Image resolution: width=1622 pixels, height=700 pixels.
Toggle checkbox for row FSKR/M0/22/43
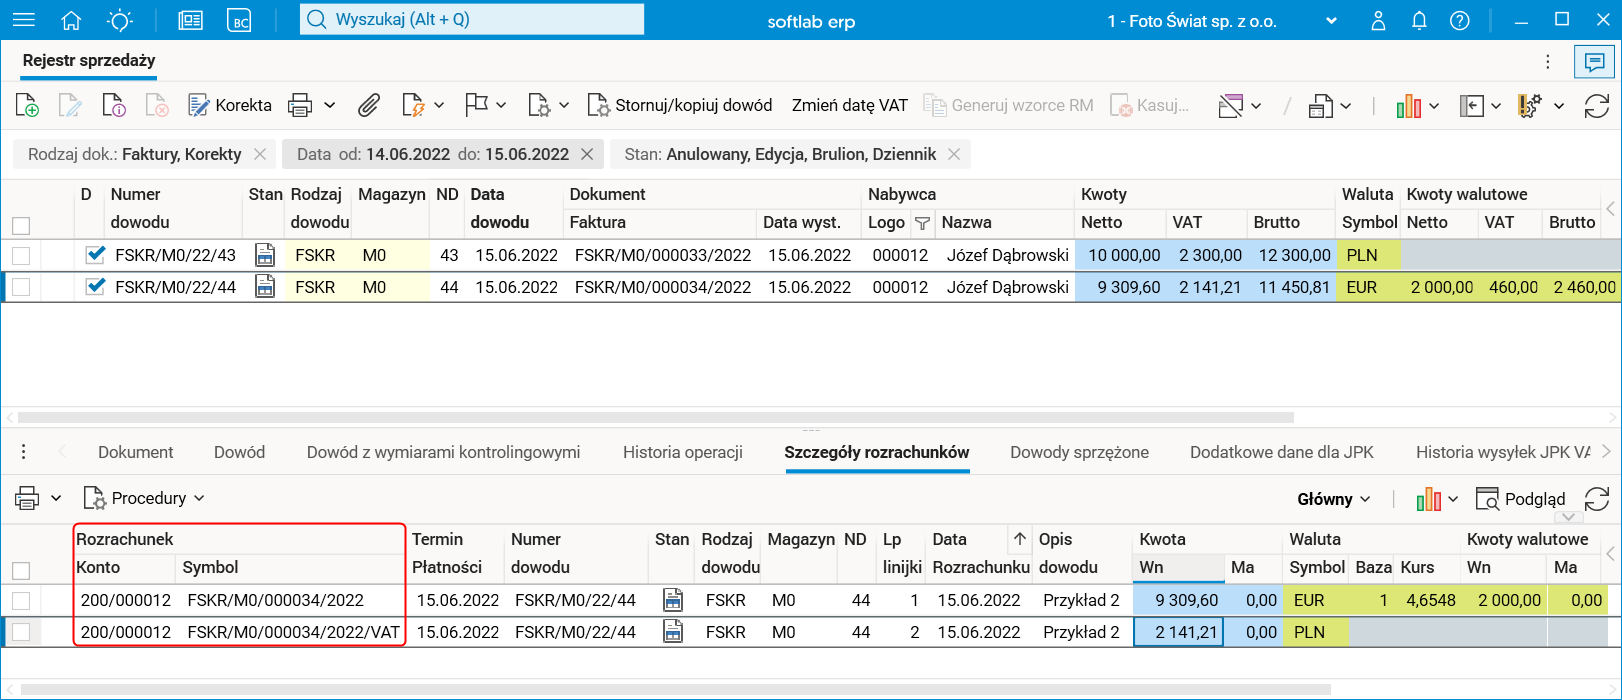(x=21, y=256)
